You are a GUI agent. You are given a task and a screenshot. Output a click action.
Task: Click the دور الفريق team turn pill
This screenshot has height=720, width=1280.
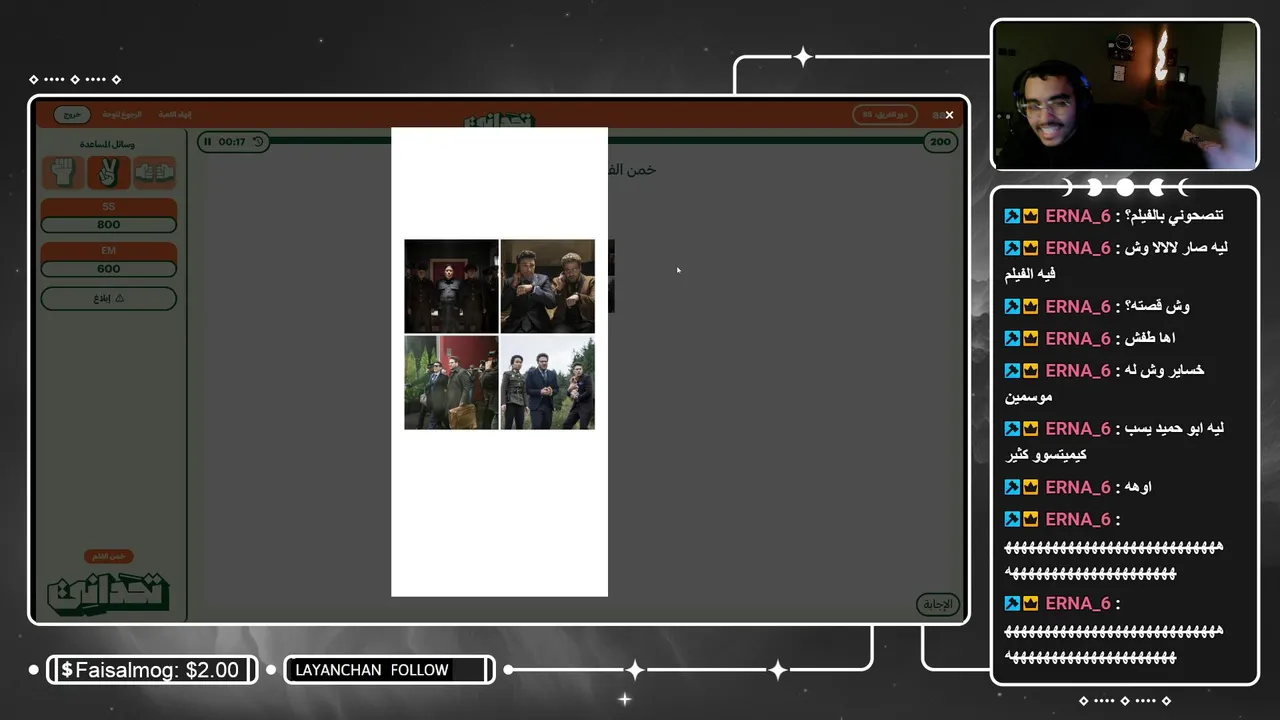tap(885, 115)
